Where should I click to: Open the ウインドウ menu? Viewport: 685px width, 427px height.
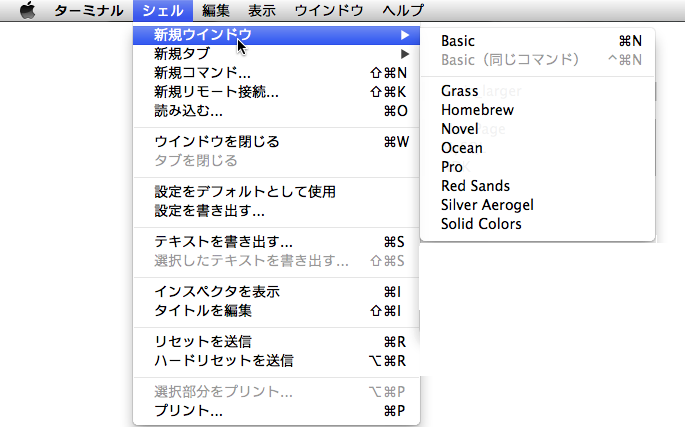point(329,10)
